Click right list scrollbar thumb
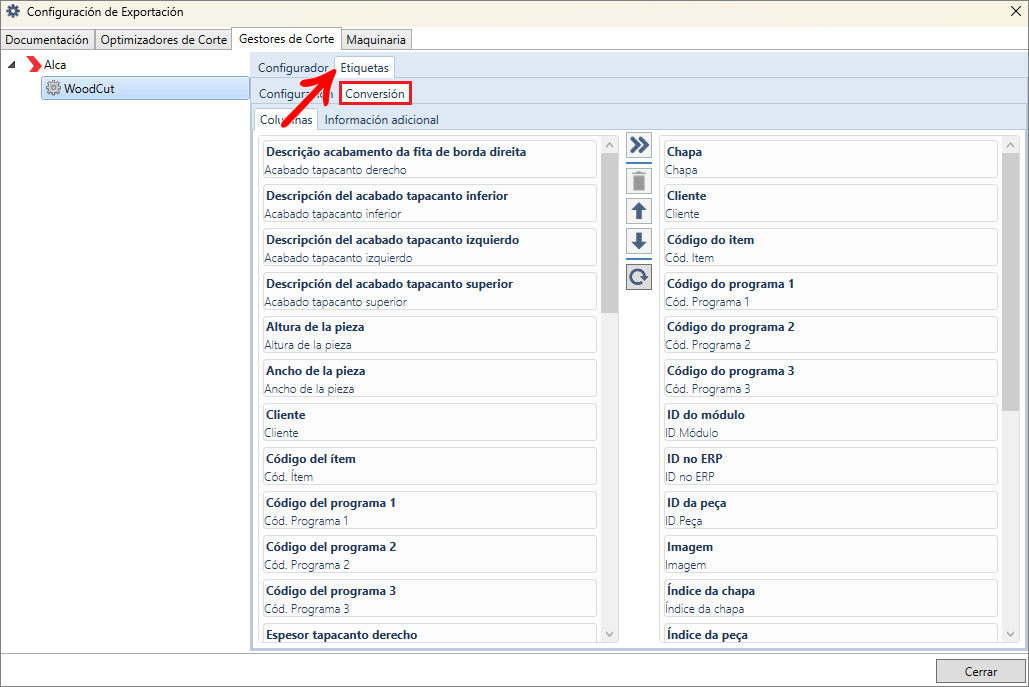The height and width of the screenshot is (687, 1029). tap(1011, 282)
